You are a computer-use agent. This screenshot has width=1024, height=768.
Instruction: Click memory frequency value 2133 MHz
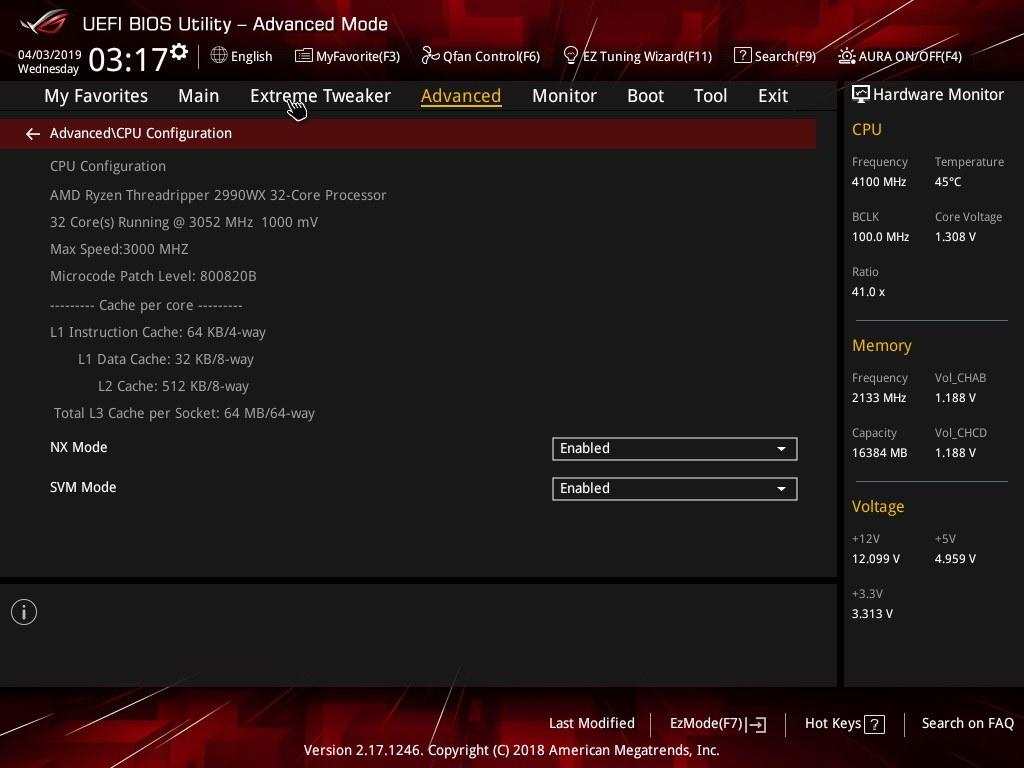[x=878, y=398]
